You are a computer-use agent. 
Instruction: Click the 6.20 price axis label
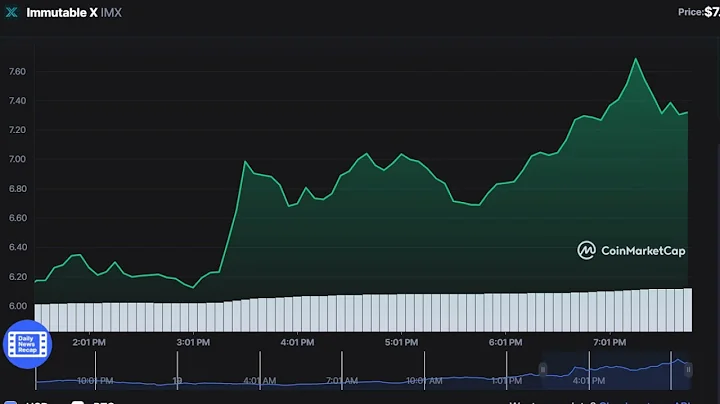click(17, 277)
